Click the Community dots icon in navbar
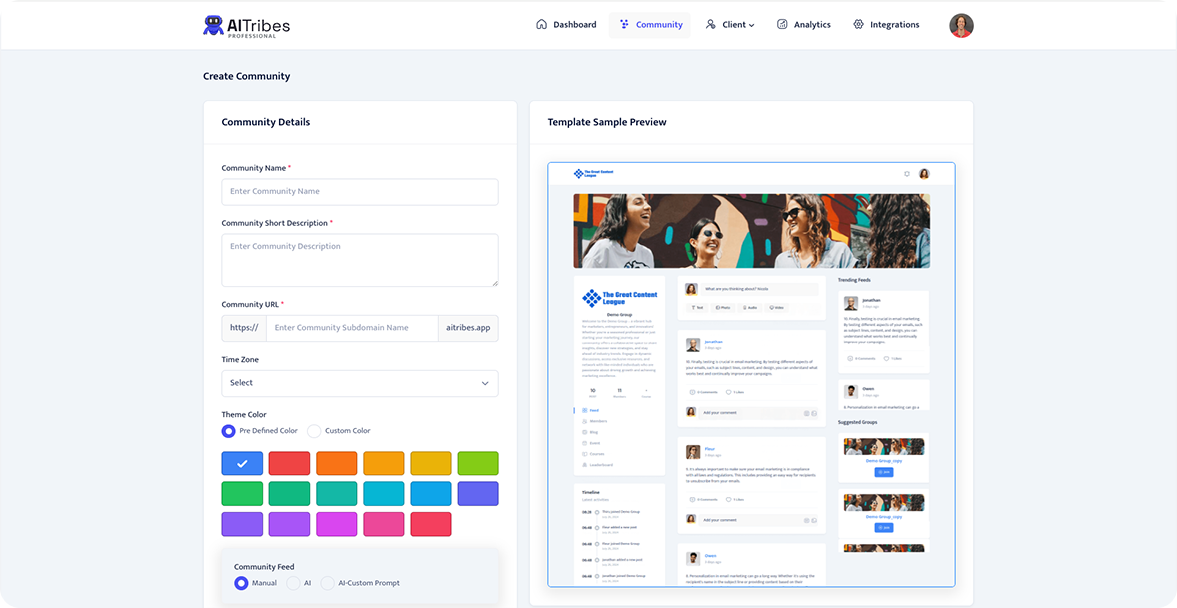Image resolution: width=1177 pixels, height=608 pixels. point(624,25)
